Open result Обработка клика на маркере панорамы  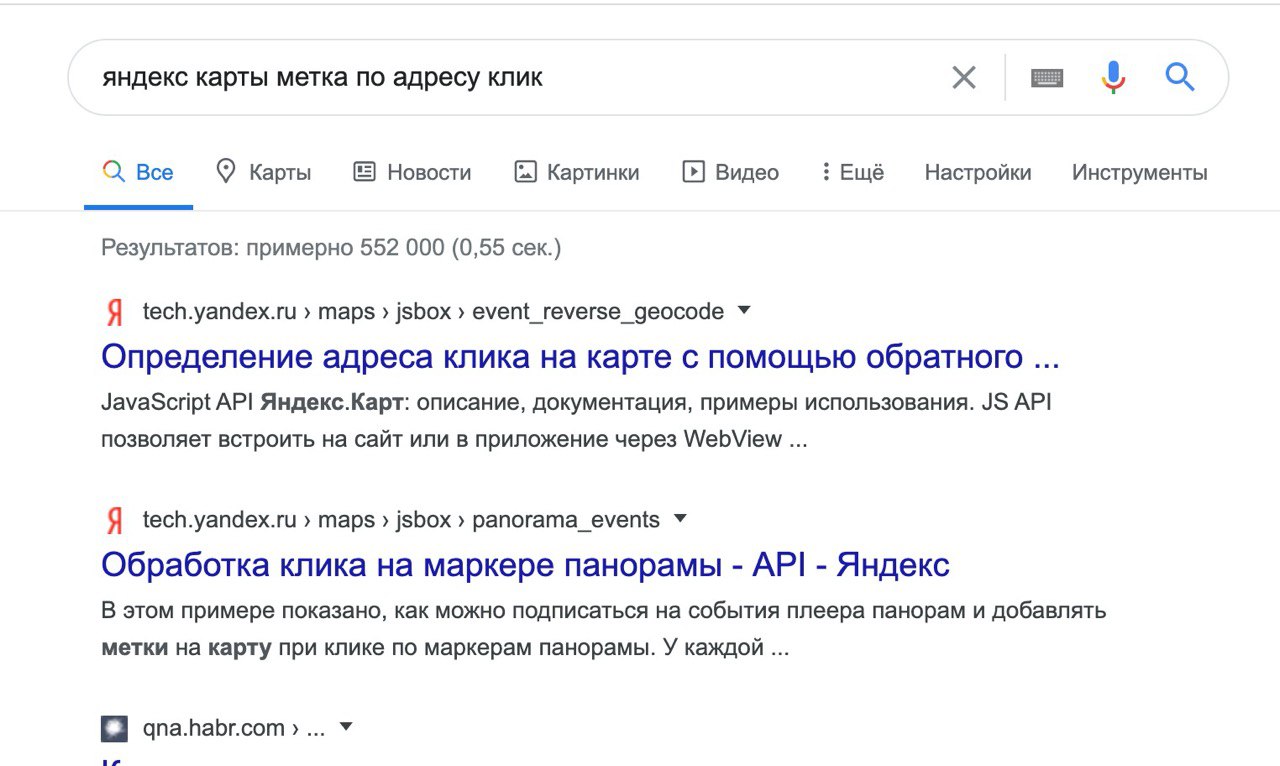coord(525,565)
